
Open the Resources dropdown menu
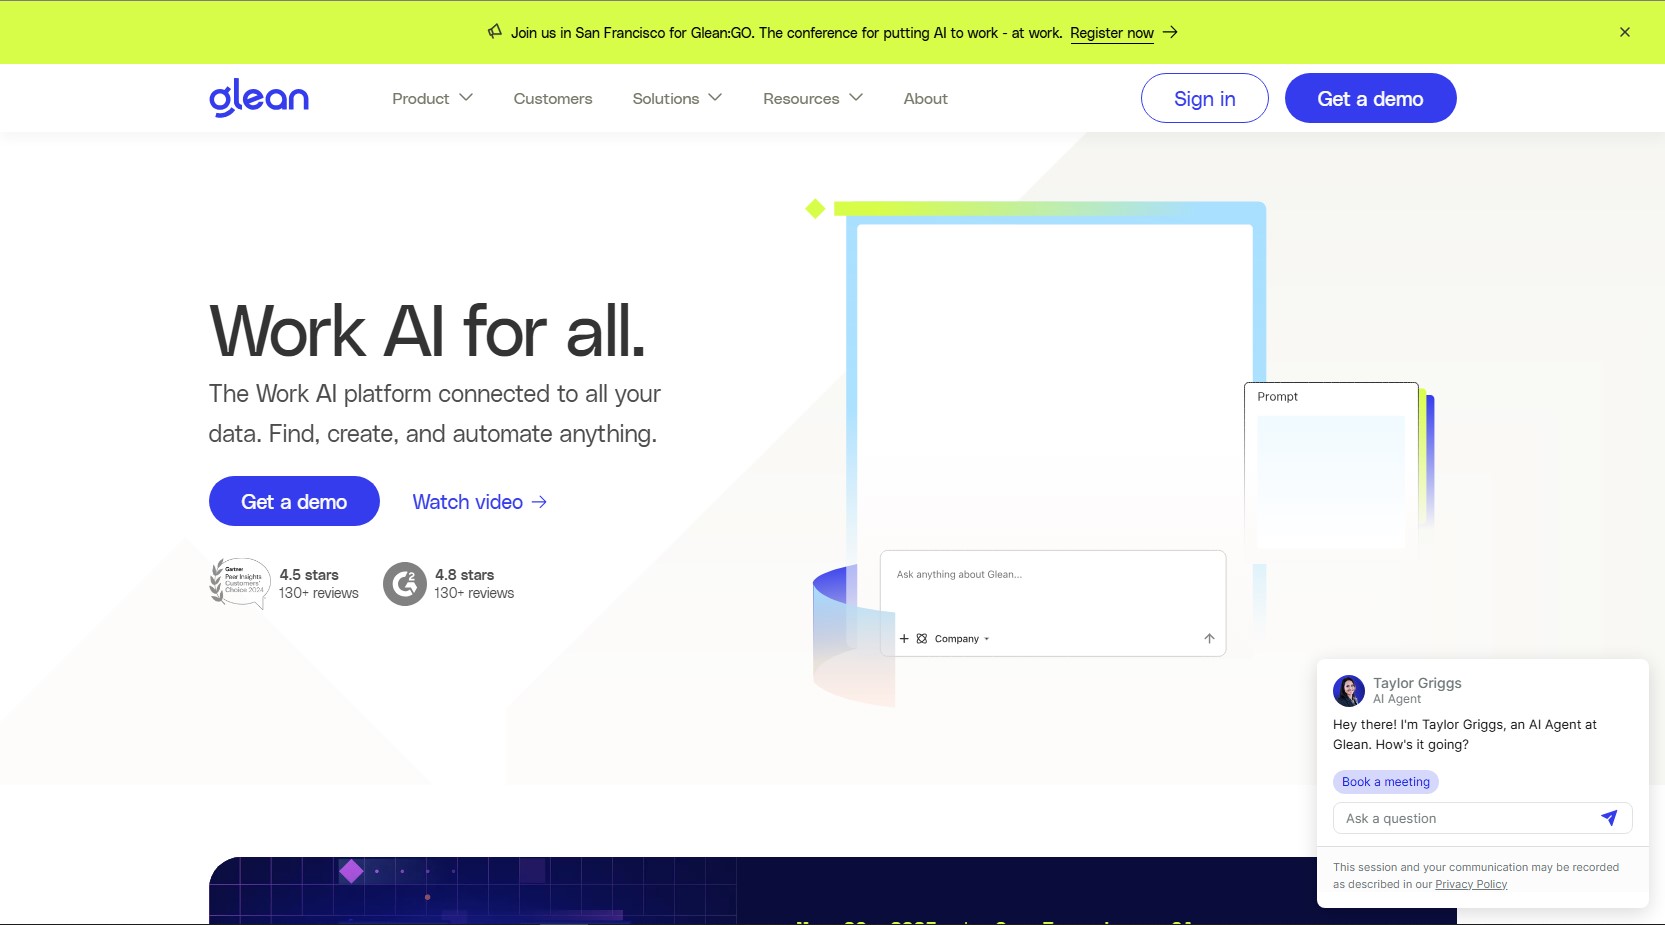click(812, 98)
